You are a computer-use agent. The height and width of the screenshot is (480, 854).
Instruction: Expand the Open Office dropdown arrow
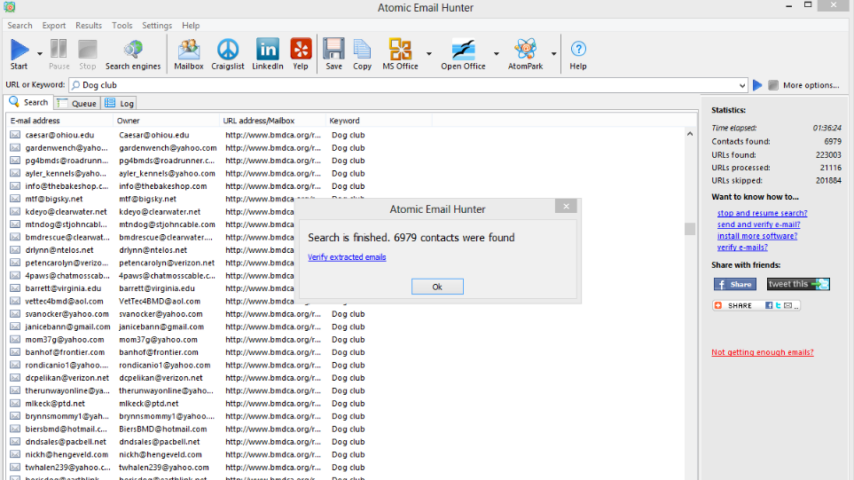click(x=496, y=53)
